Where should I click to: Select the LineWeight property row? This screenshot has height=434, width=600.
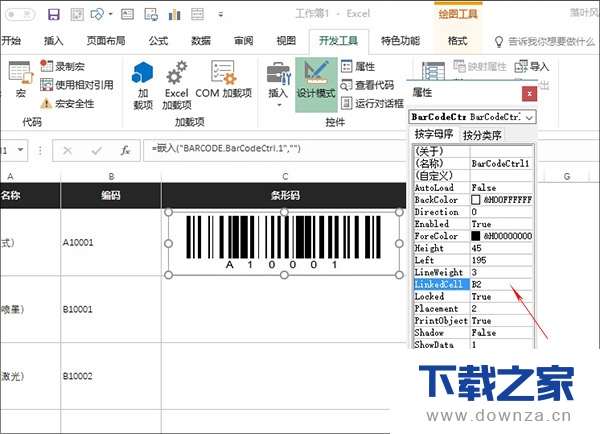click(x=473, y=272)
